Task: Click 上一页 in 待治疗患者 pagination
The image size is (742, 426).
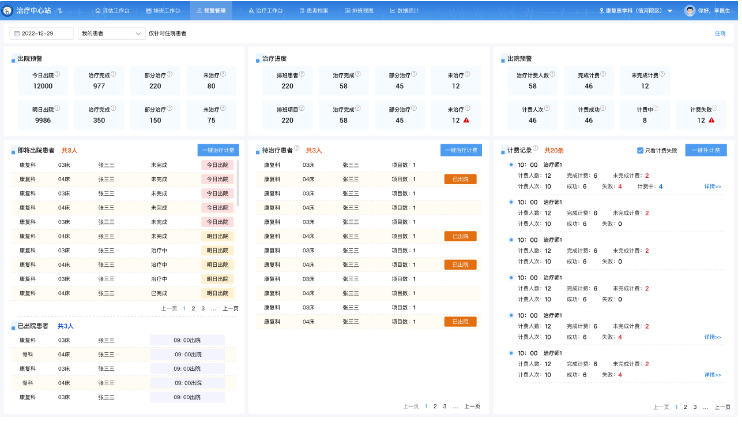Action: click(411, 407)
